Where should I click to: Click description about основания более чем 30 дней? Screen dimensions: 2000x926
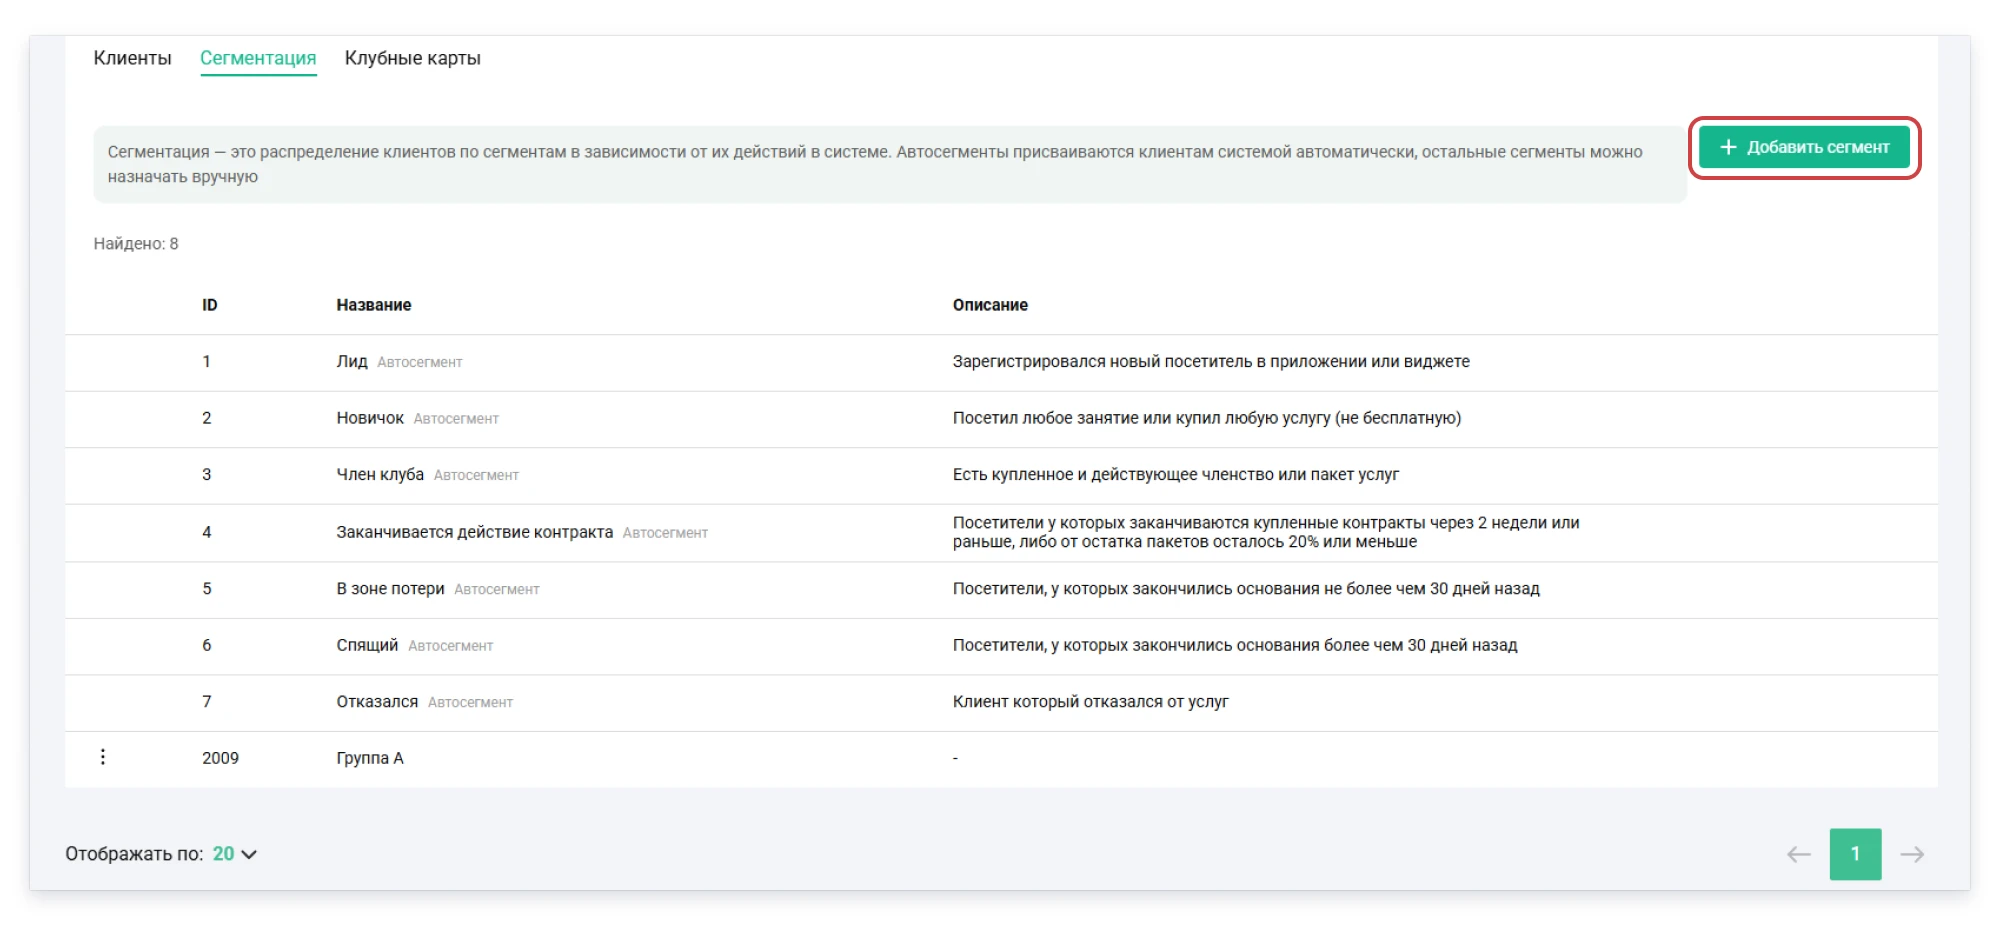[1234, 645]
